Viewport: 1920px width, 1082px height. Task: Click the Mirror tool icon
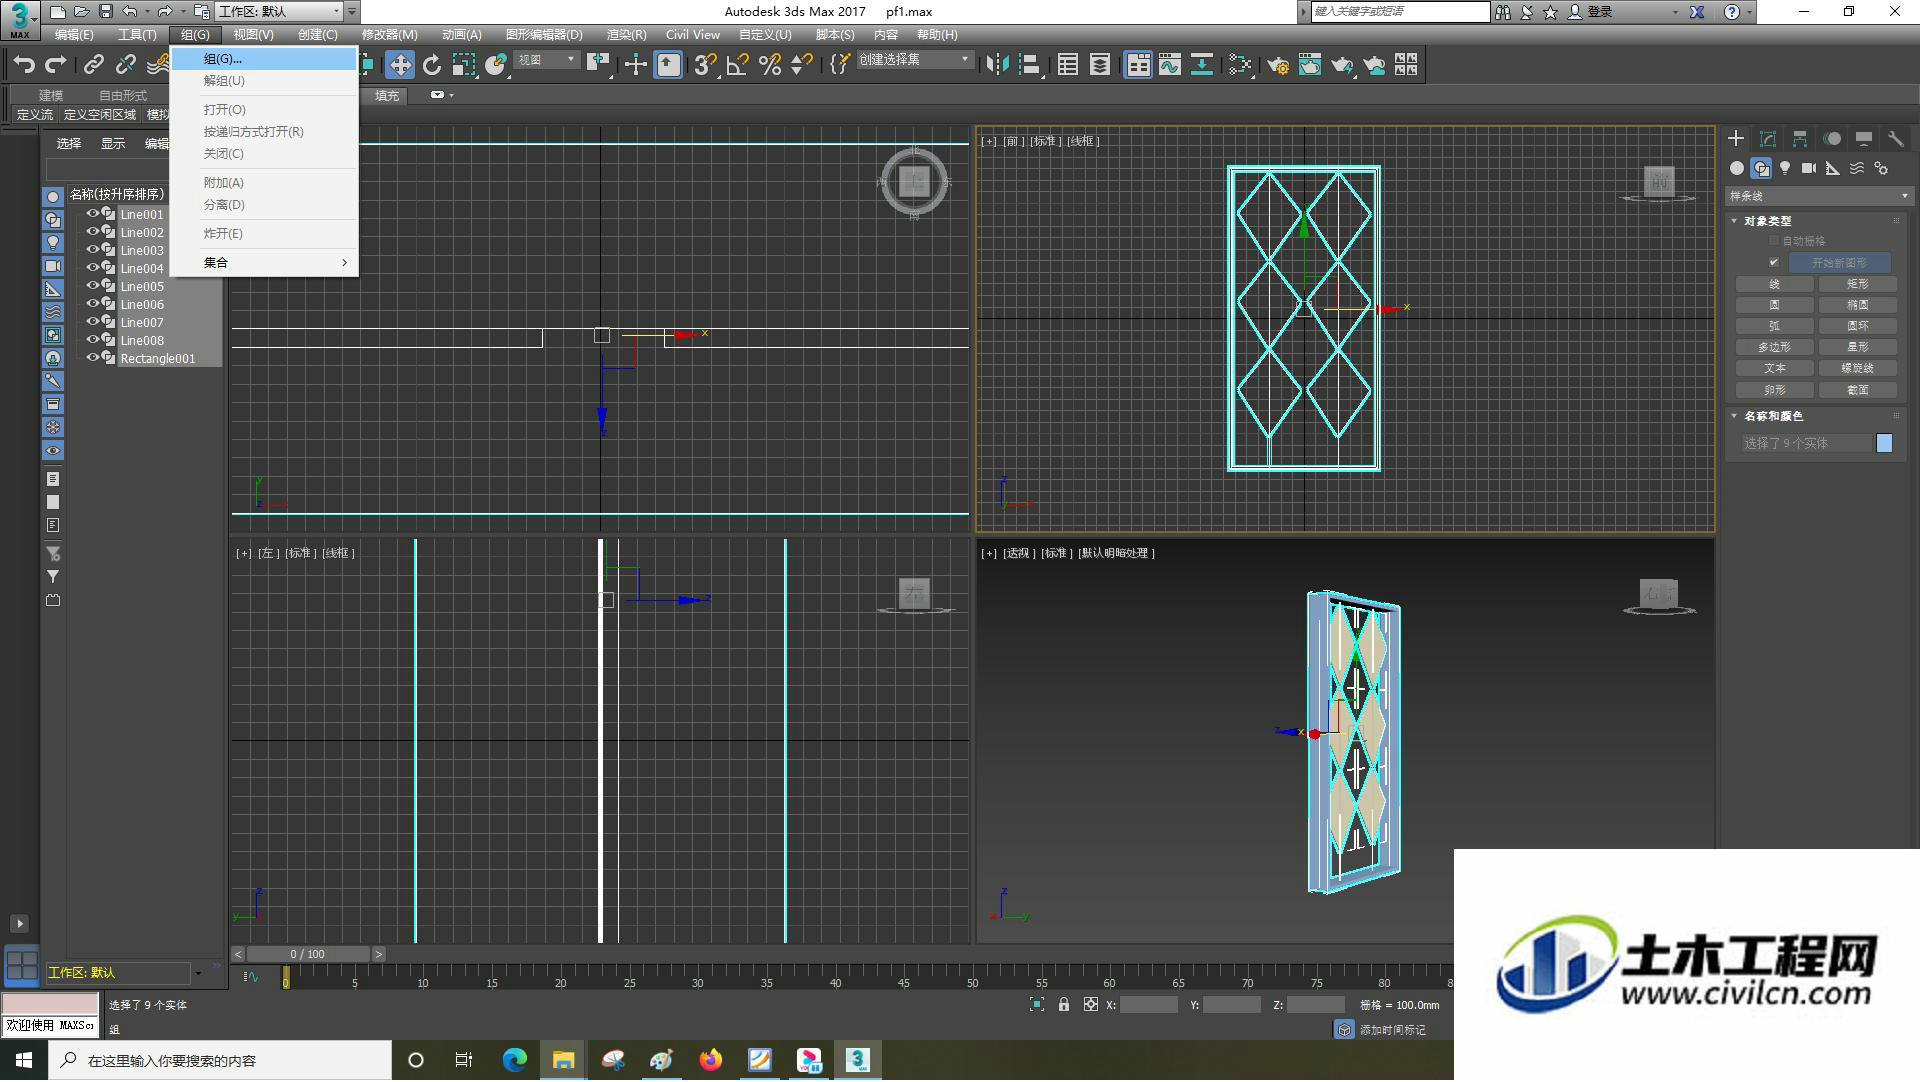(x=997, y=65)
